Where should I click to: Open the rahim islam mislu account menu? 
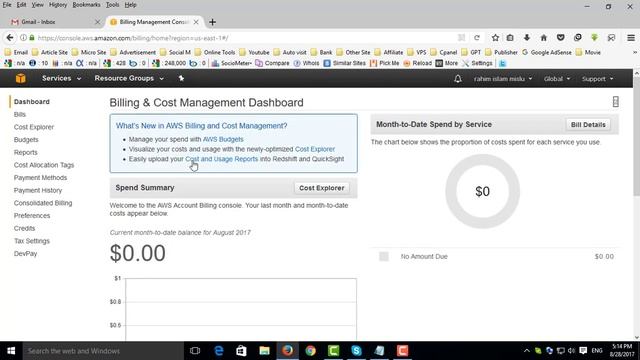pyautogui.click(x=503, y=79)
